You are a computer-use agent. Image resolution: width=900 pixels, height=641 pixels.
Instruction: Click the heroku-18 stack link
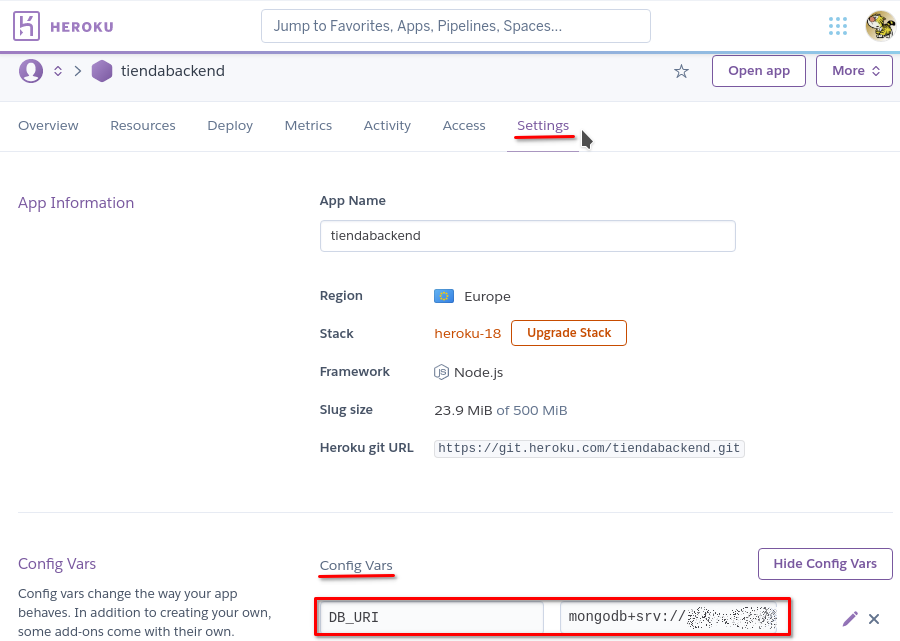(467, 333)
